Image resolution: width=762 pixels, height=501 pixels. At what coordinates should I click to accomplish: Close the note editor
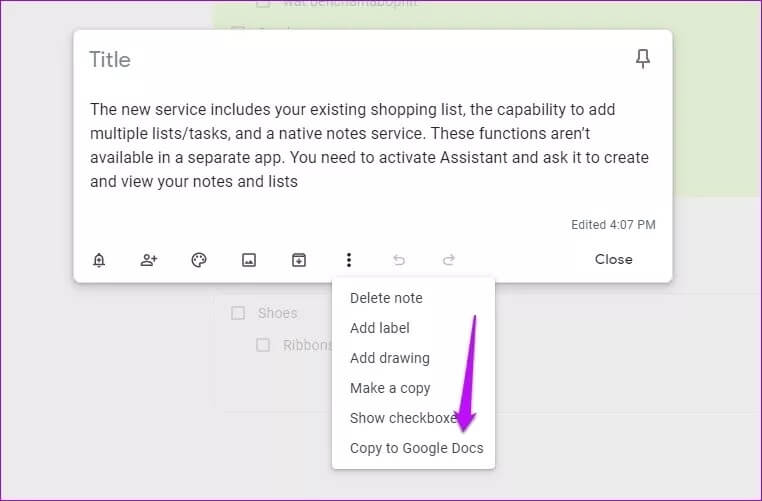click(613, 259)
